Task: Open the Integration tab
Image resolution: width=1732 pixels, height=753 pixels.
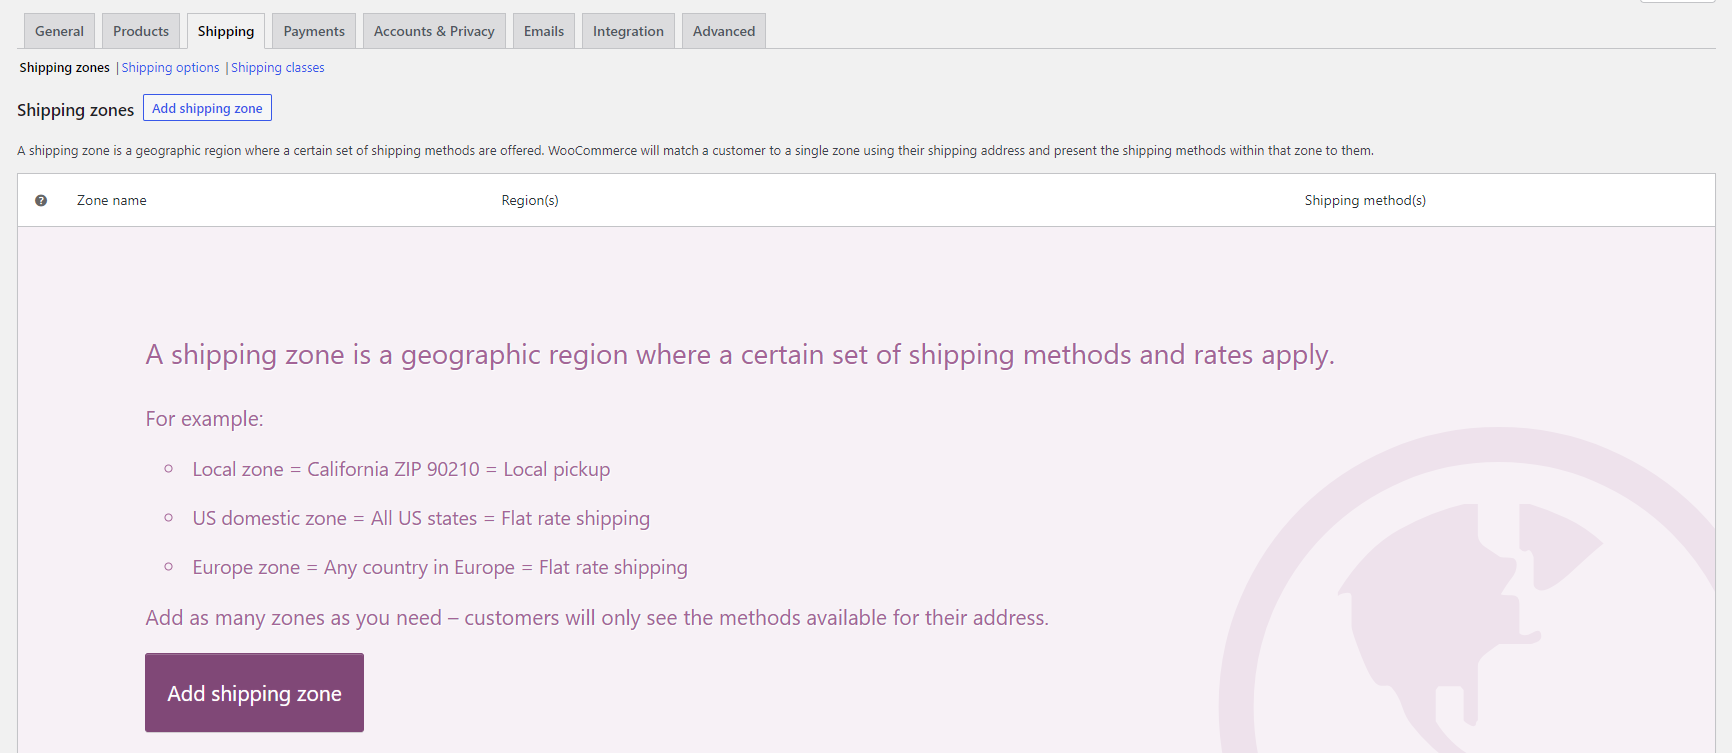Action: (x=628, y=31)
